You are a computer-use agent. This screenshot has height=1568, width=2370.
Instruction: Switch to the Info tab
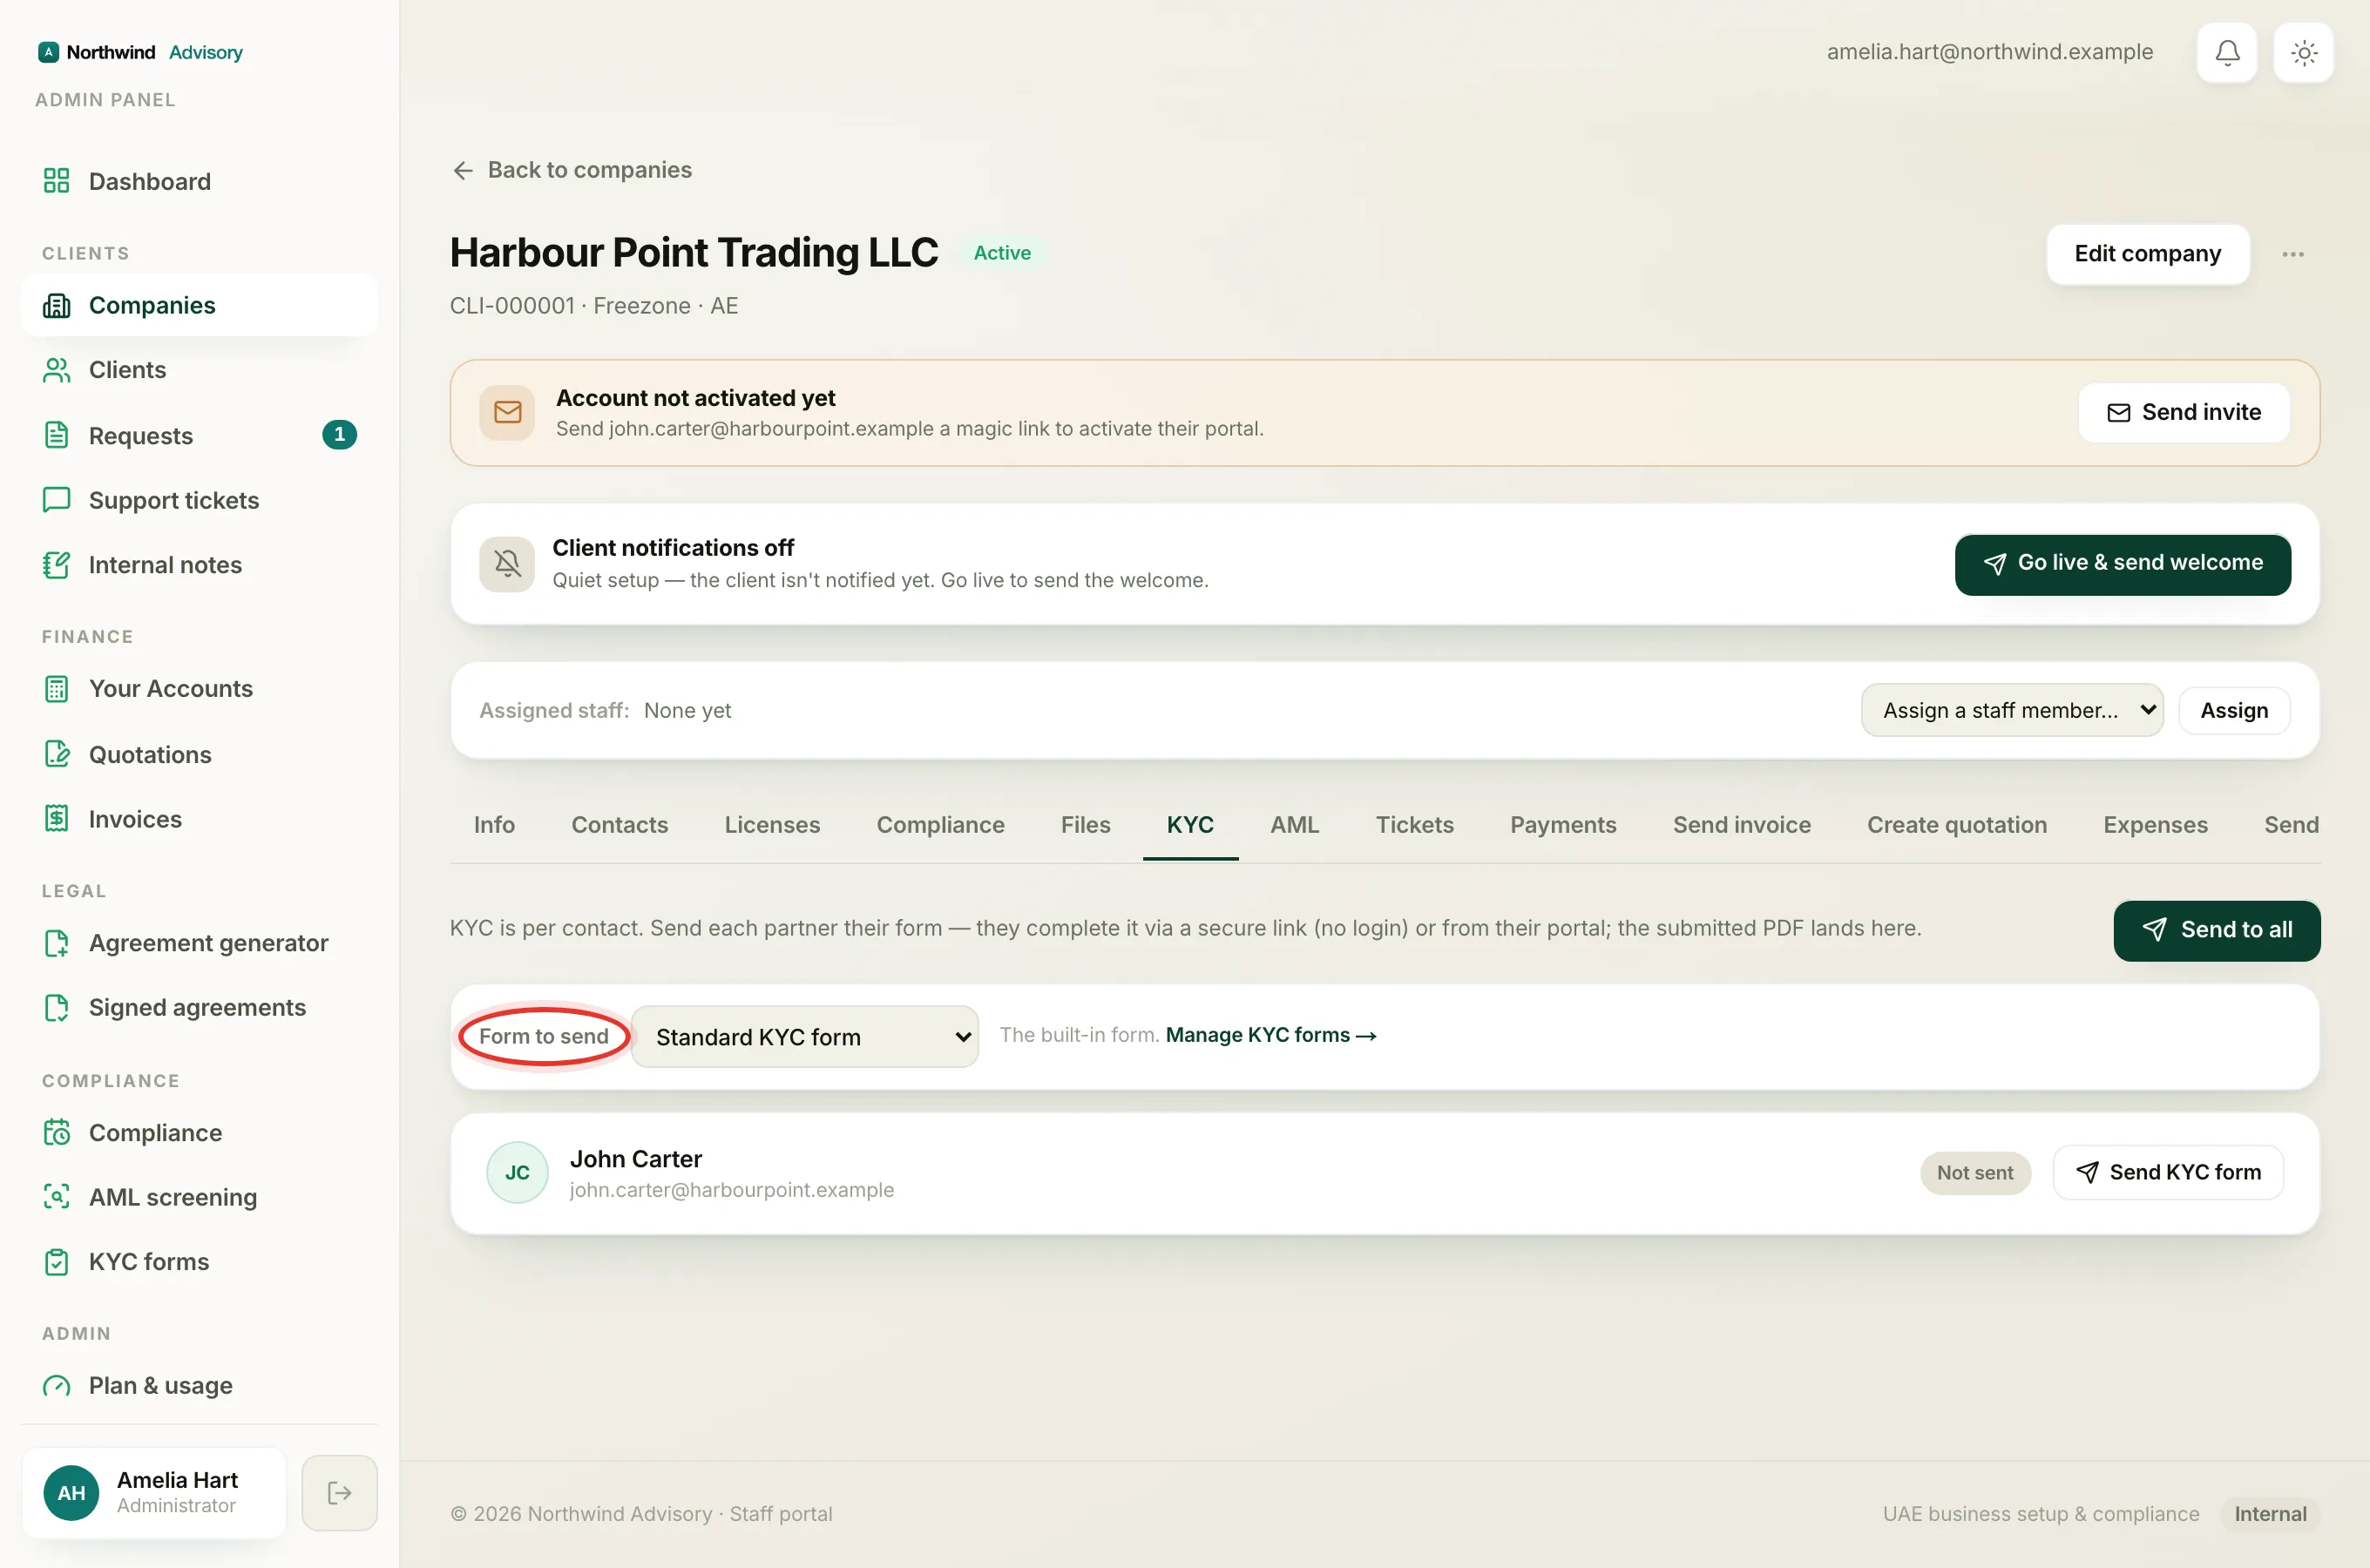(x=494, y=825)
